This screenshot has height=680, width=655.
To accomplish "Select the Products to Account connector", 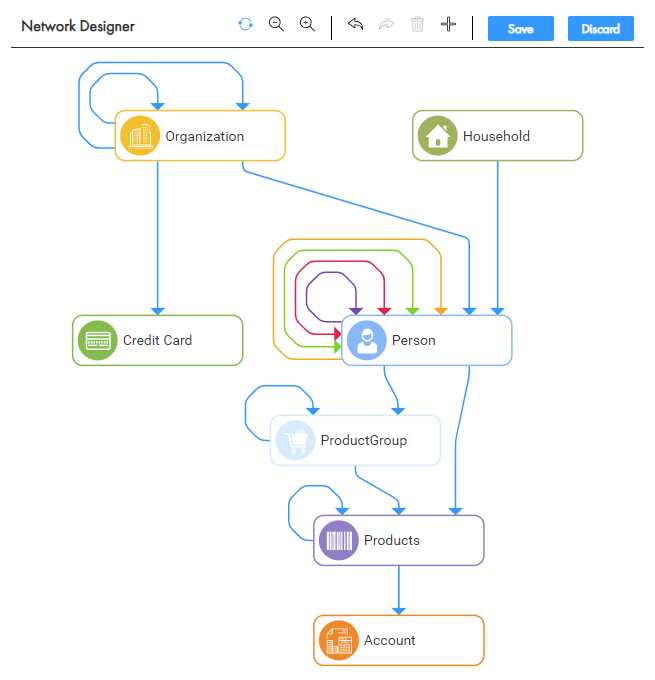I will point(399,589).
